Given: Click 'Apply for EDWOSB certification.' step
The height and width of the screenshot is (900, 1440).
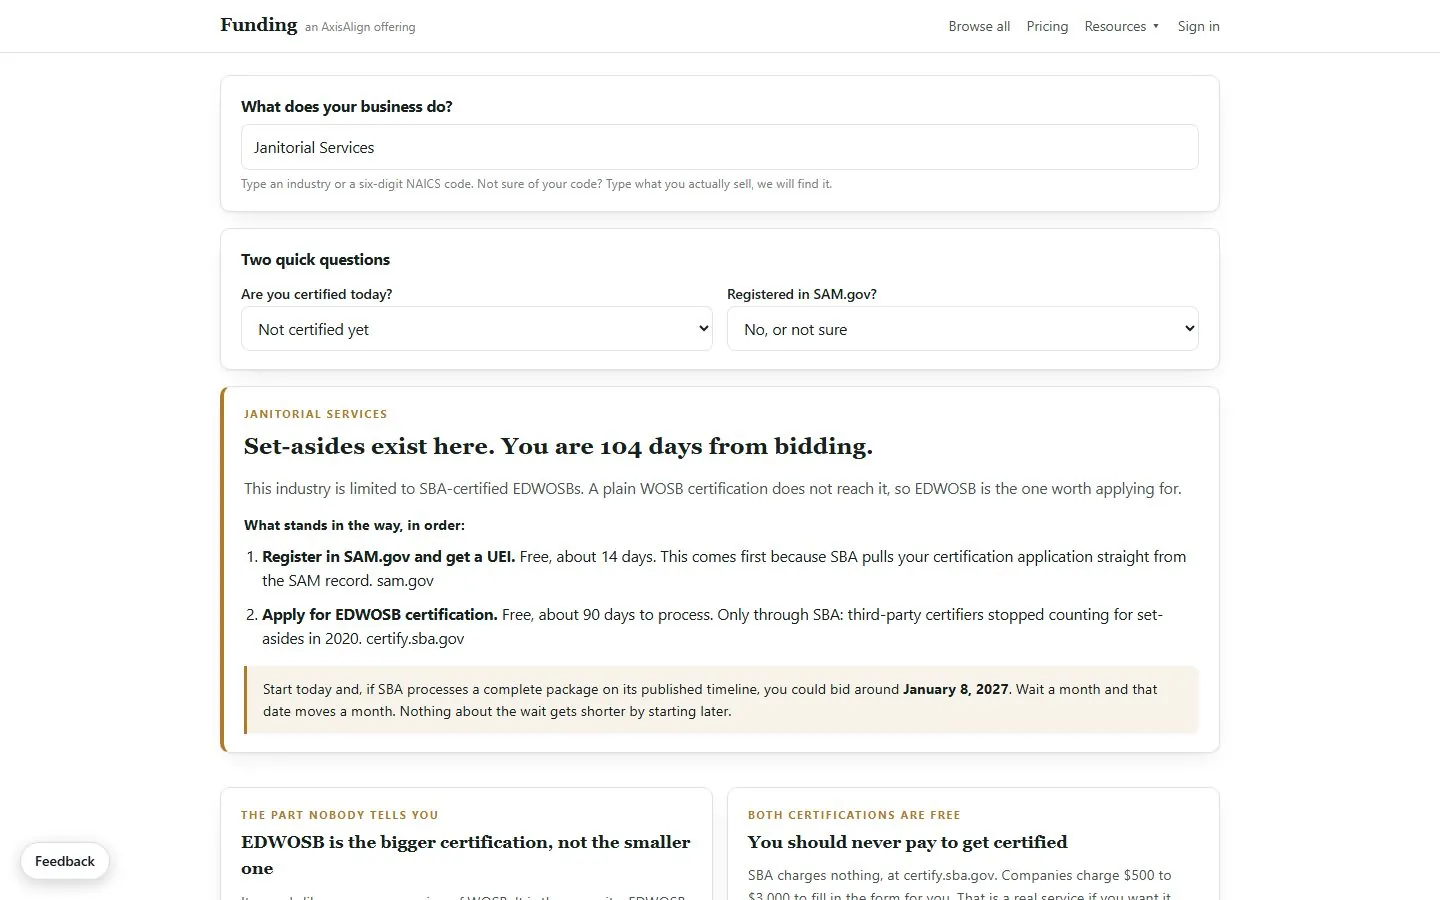Looking at the screenshot, I should pyautogui.click(x=380, y=615).
